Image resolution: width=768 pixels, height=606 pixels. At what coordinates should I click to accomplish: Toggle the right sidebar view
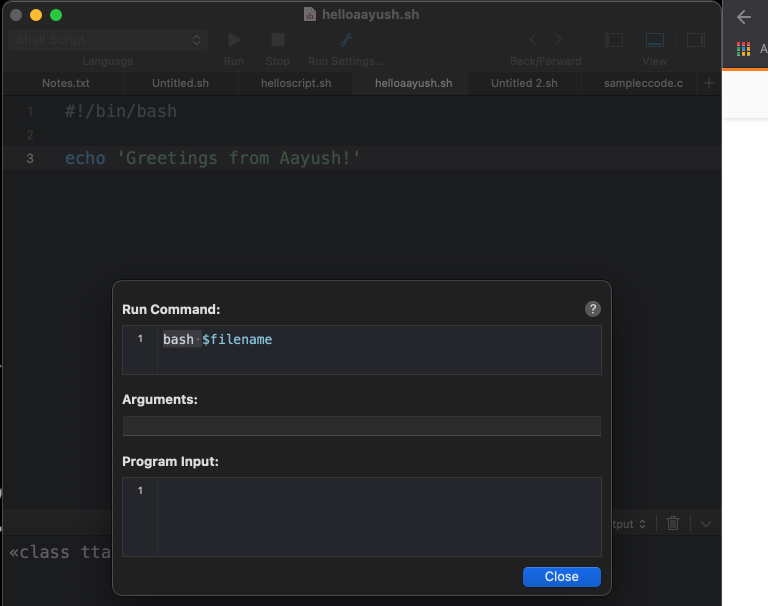pos(695,40)
